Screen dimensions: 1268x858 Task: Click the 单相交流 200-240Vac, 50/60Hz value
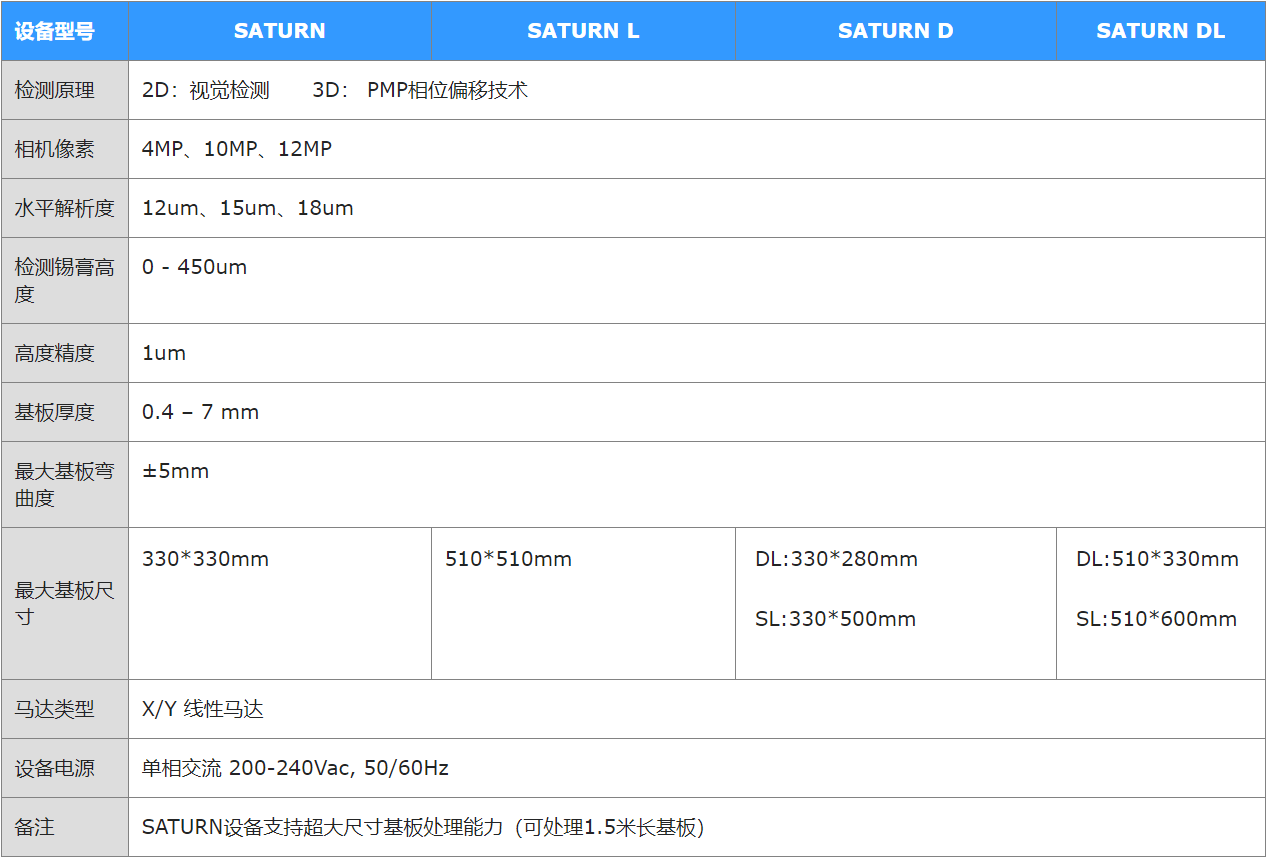295,768
